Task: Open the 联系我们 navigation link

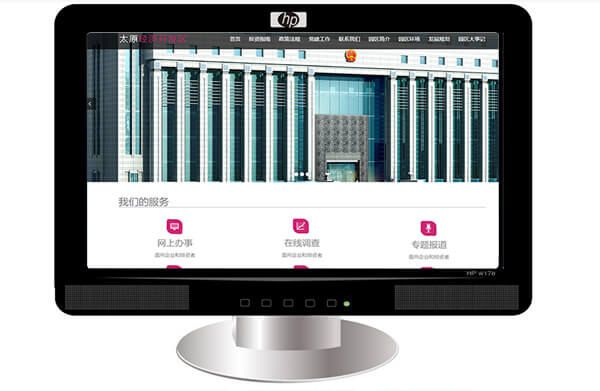Action: pos(349,39)
